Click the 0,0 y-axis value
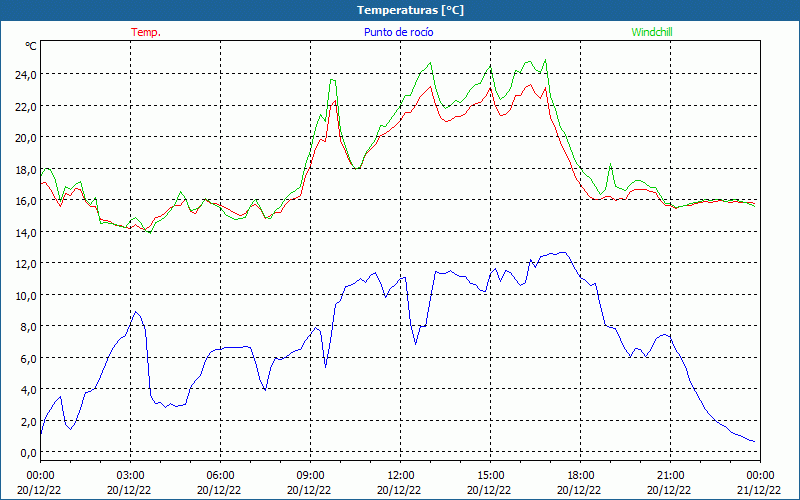800x500 pixels. (x=28, y=453)
